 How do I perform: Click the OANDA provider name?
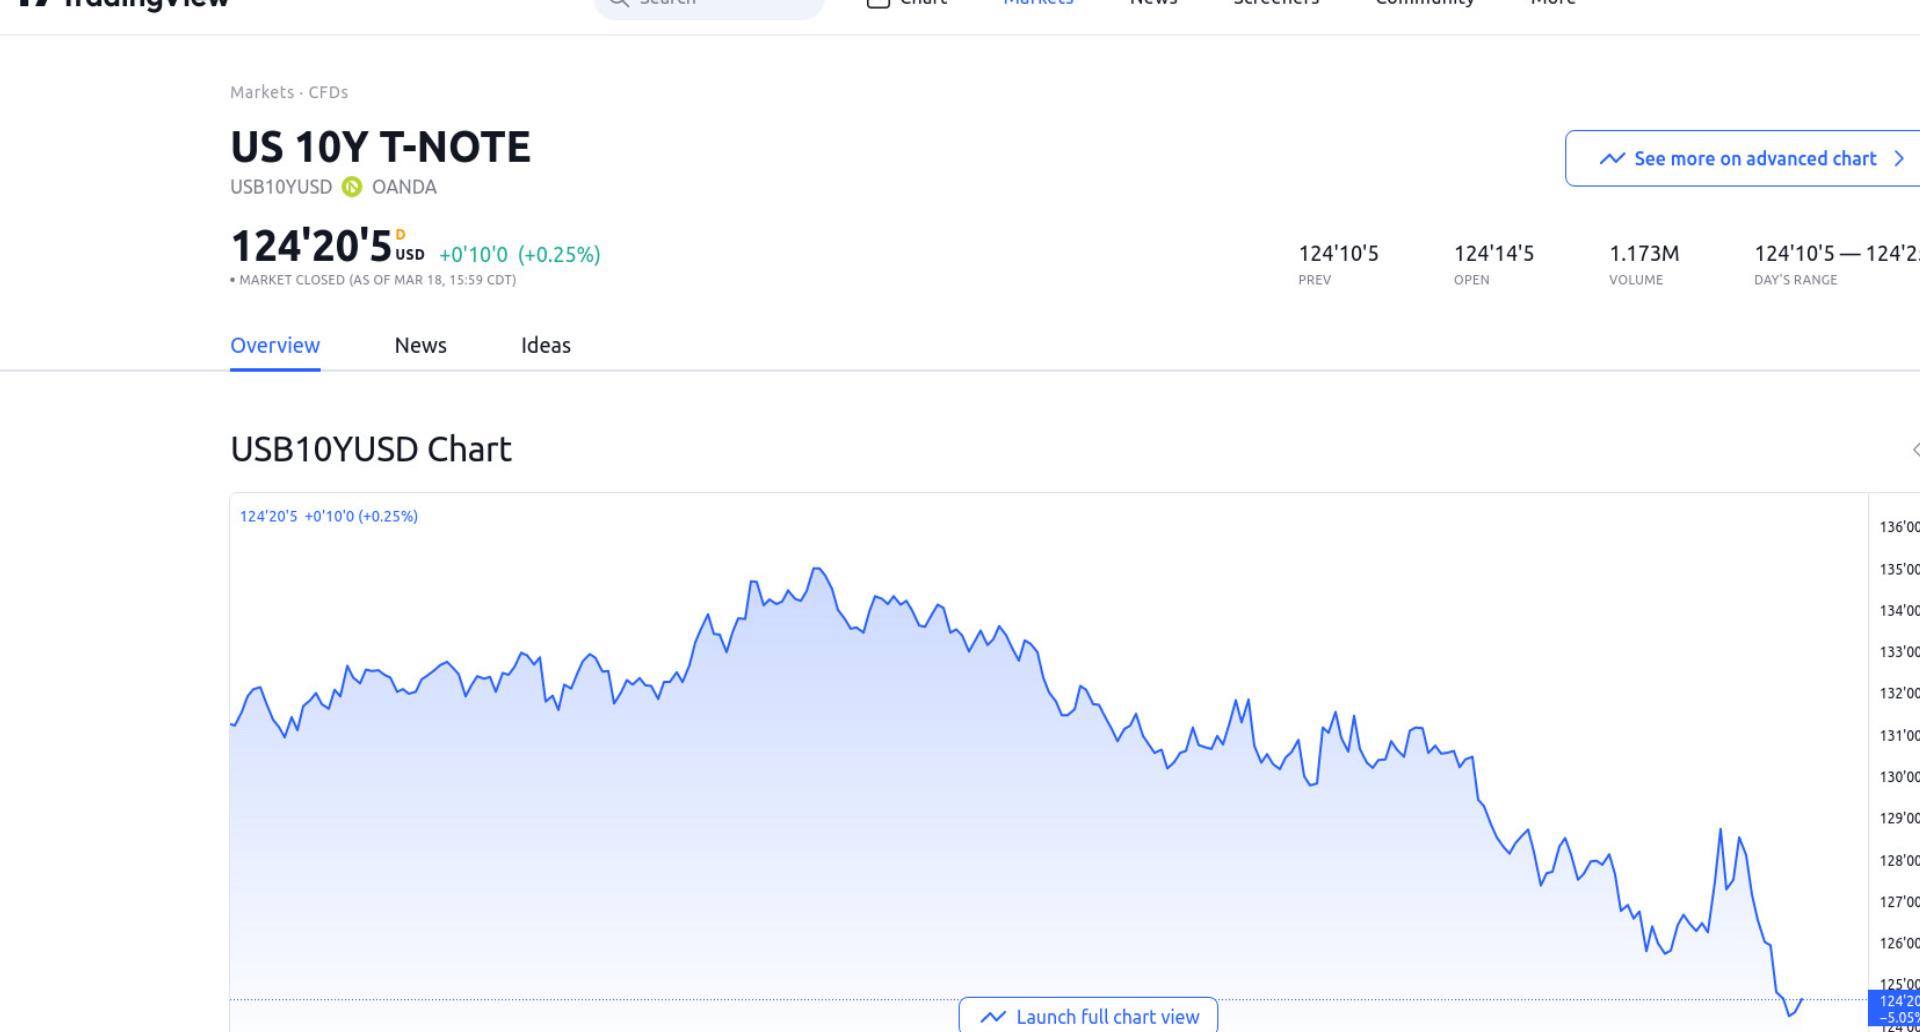(404, 187)
